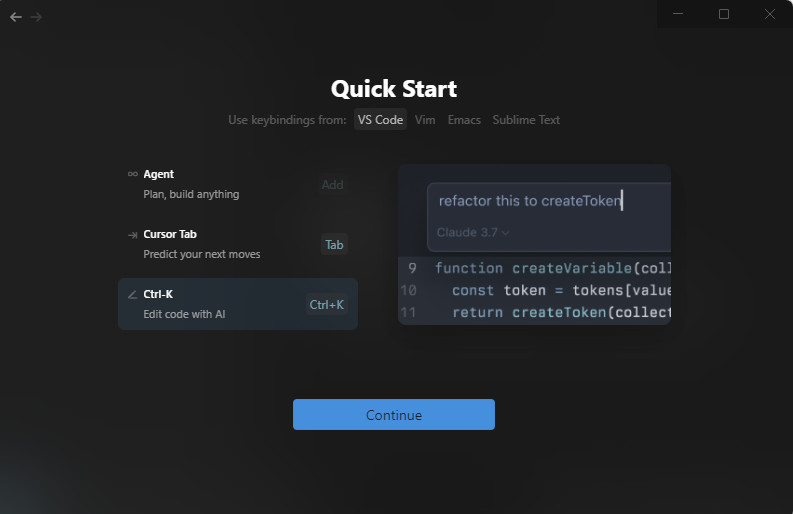Select the Ctrl-K feature item
Viewport: 793px width, 514px height.
[238, 304]
